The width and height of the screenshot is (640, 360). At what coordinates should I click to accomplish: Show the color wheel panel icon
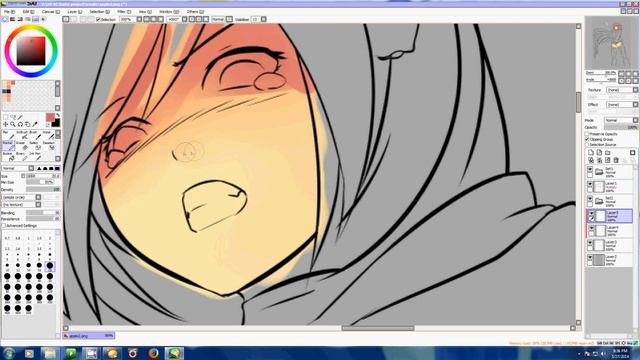tap(5, 19)
